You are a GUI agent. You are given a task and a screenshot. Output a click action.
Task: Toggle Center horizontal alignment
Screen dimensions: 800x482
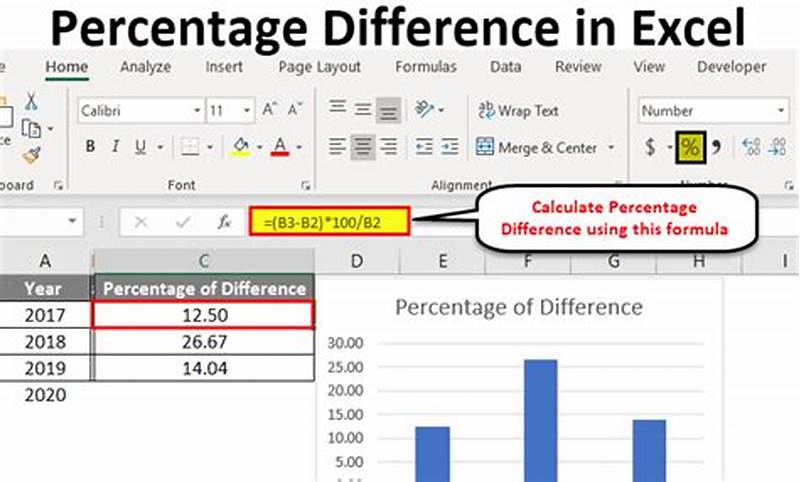[x=363, y=147]
